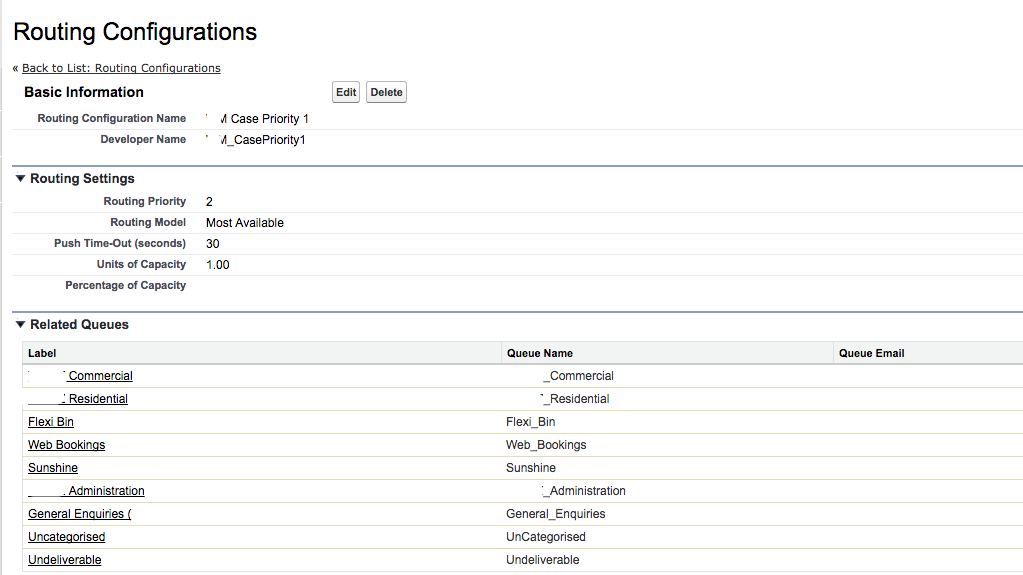Click the Most Available routing model value
1023x575 pixels.
pos(245,223)
